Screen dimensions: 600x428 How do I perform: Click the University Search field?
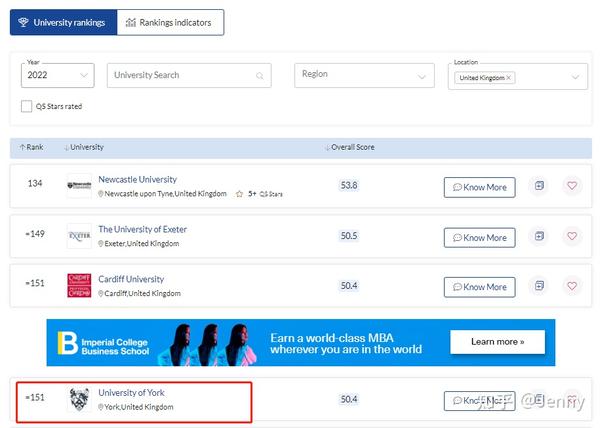point(189,75)
